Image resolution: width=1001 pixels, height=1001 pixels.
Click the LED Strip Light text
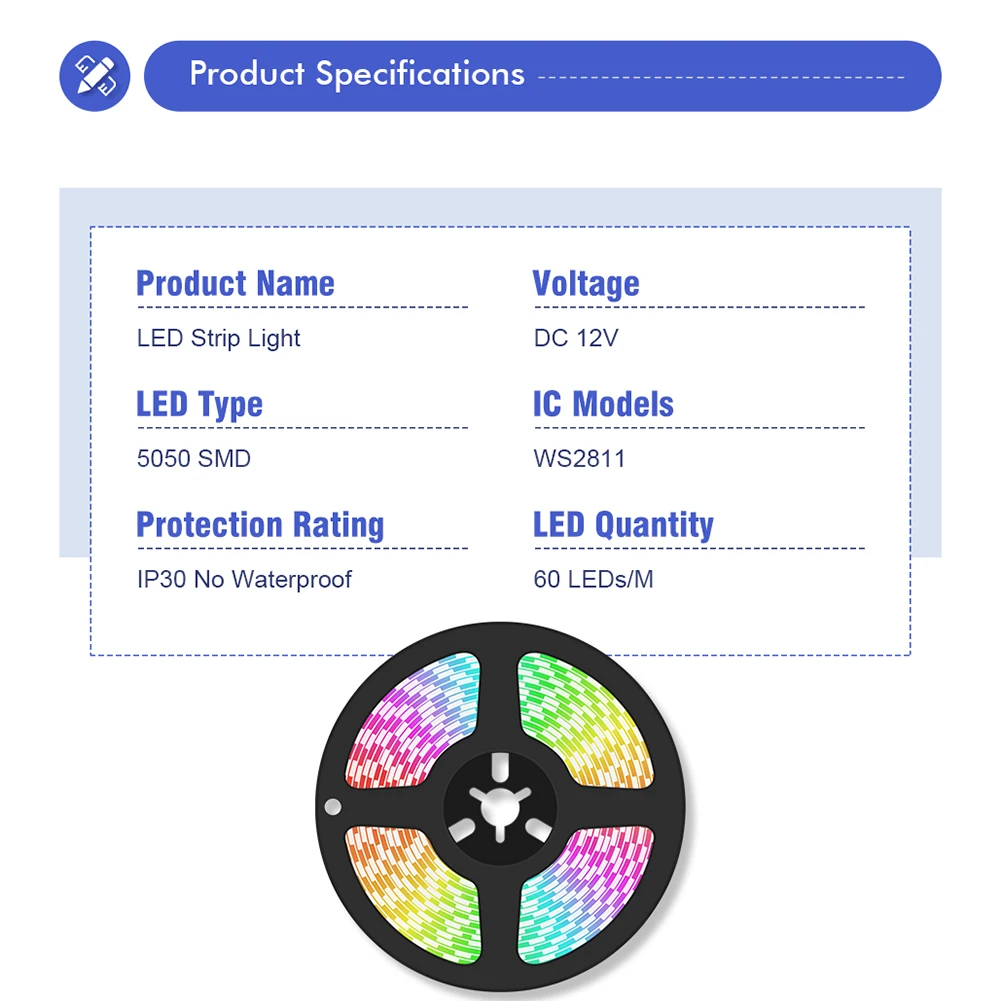[218, 338]
